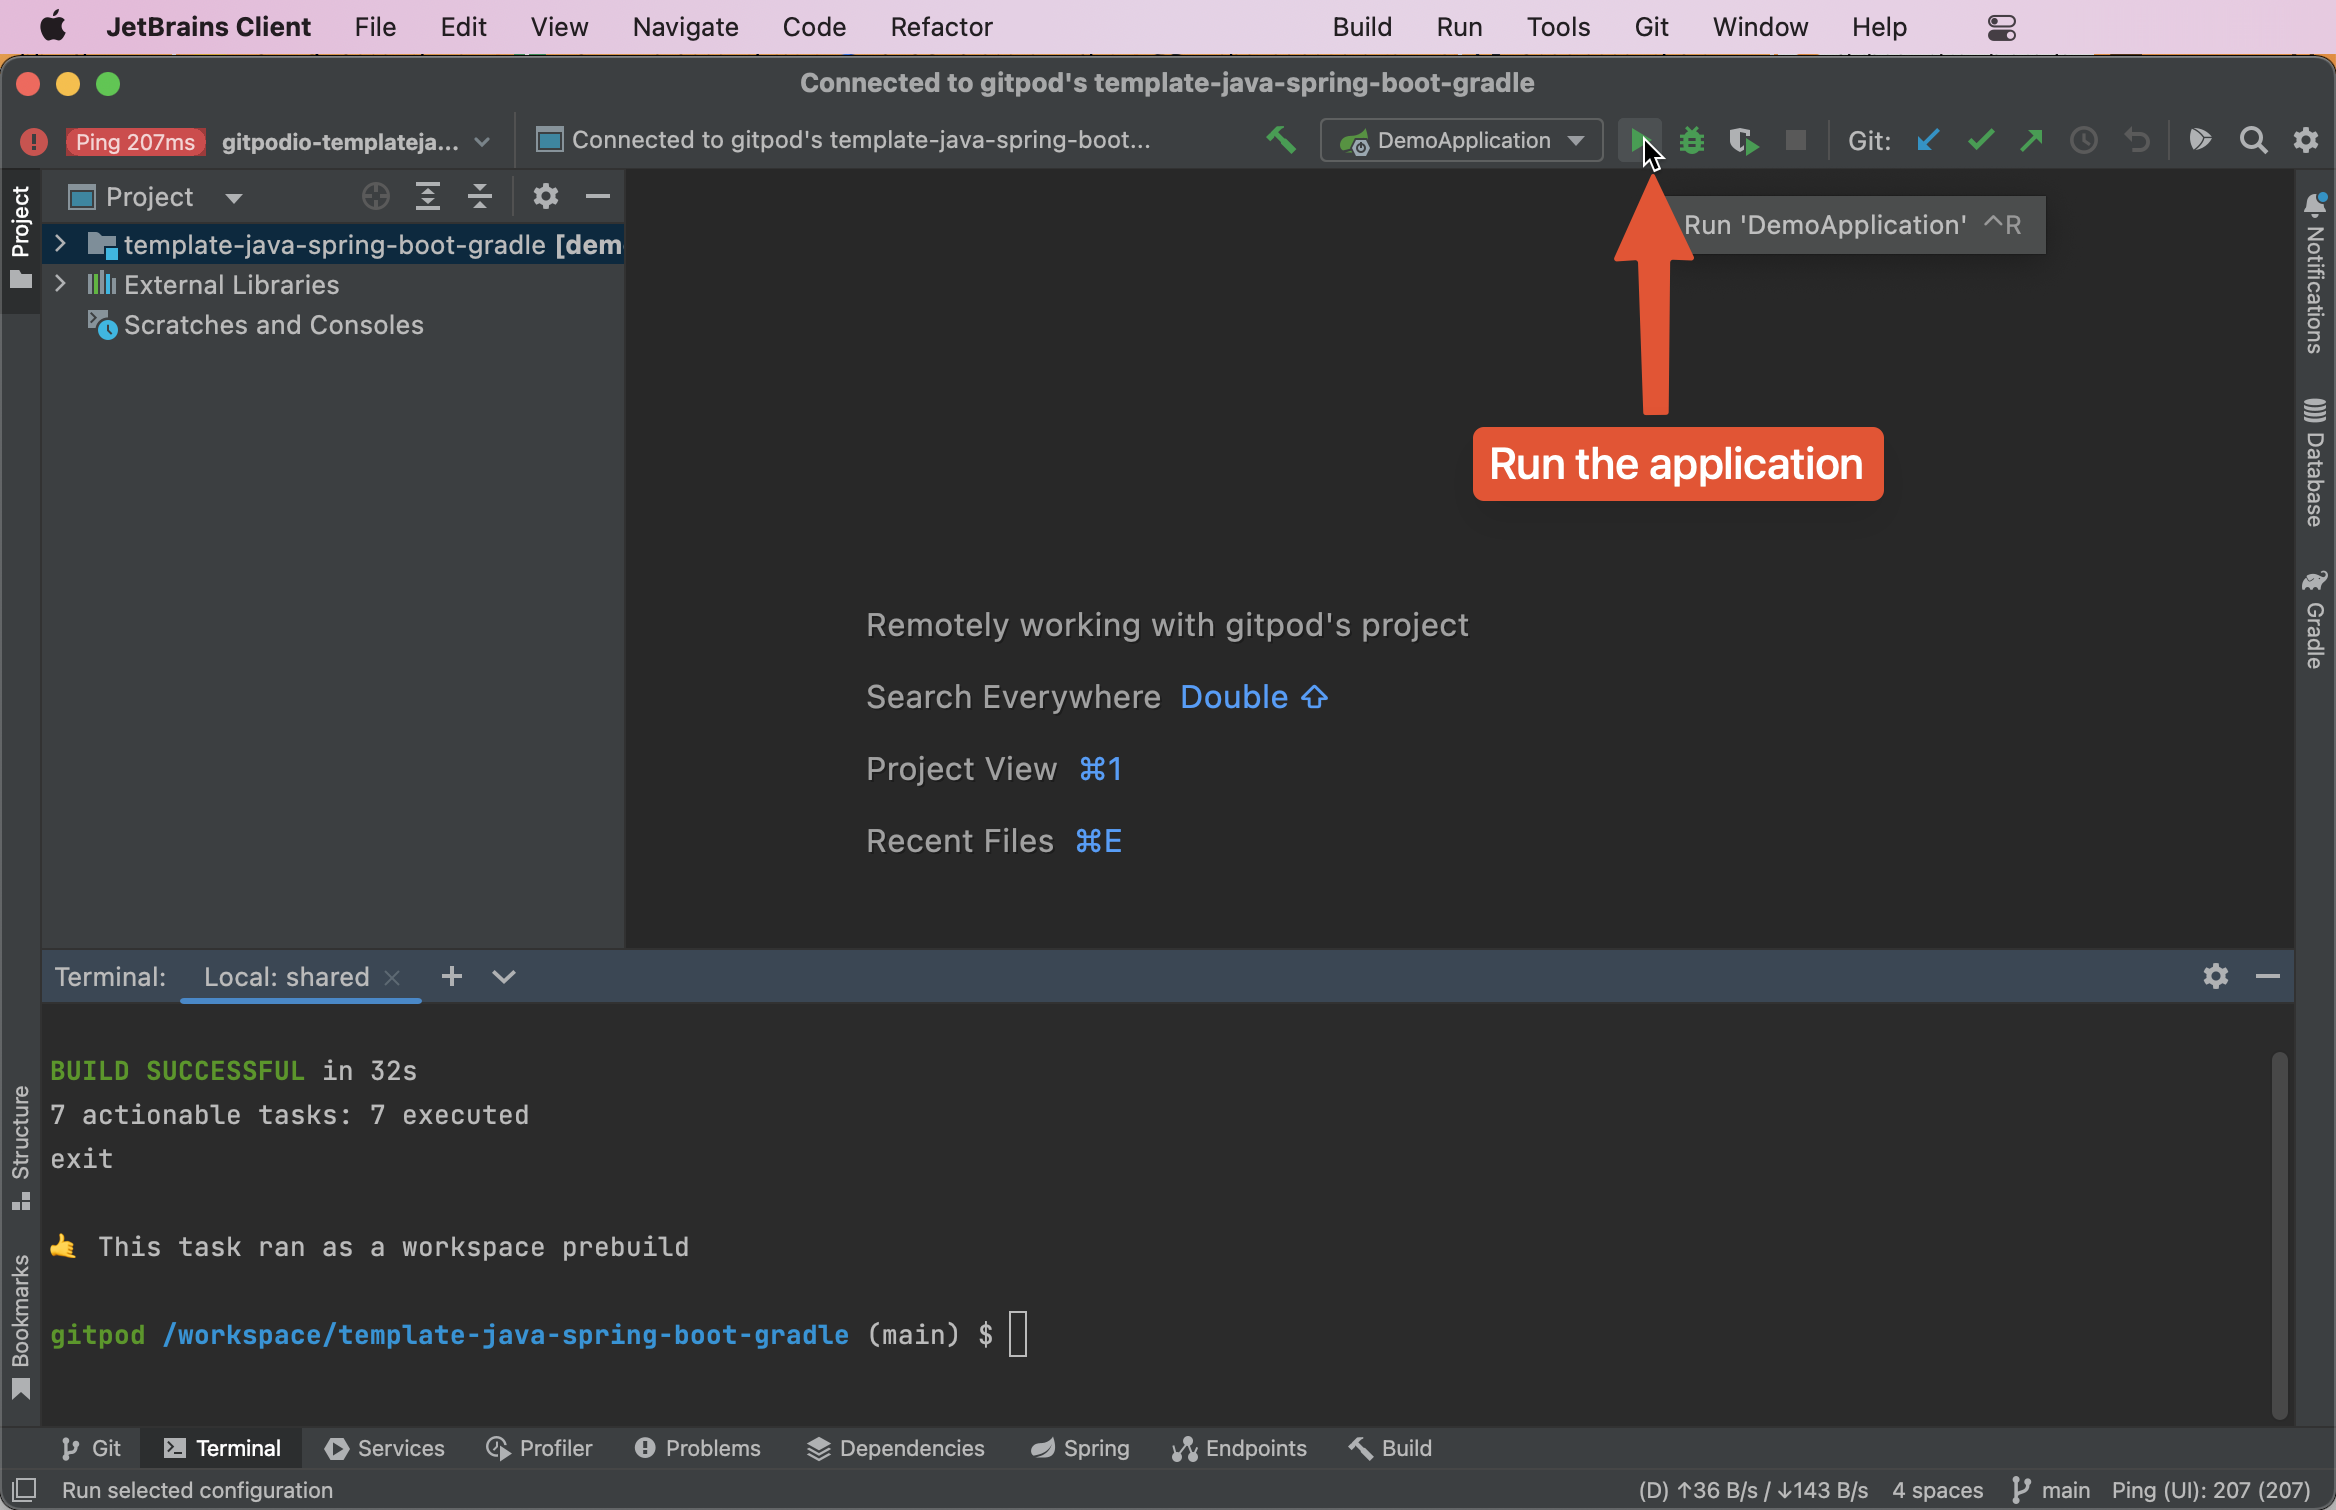Click Git Update Project arrow

(1928, 140)
